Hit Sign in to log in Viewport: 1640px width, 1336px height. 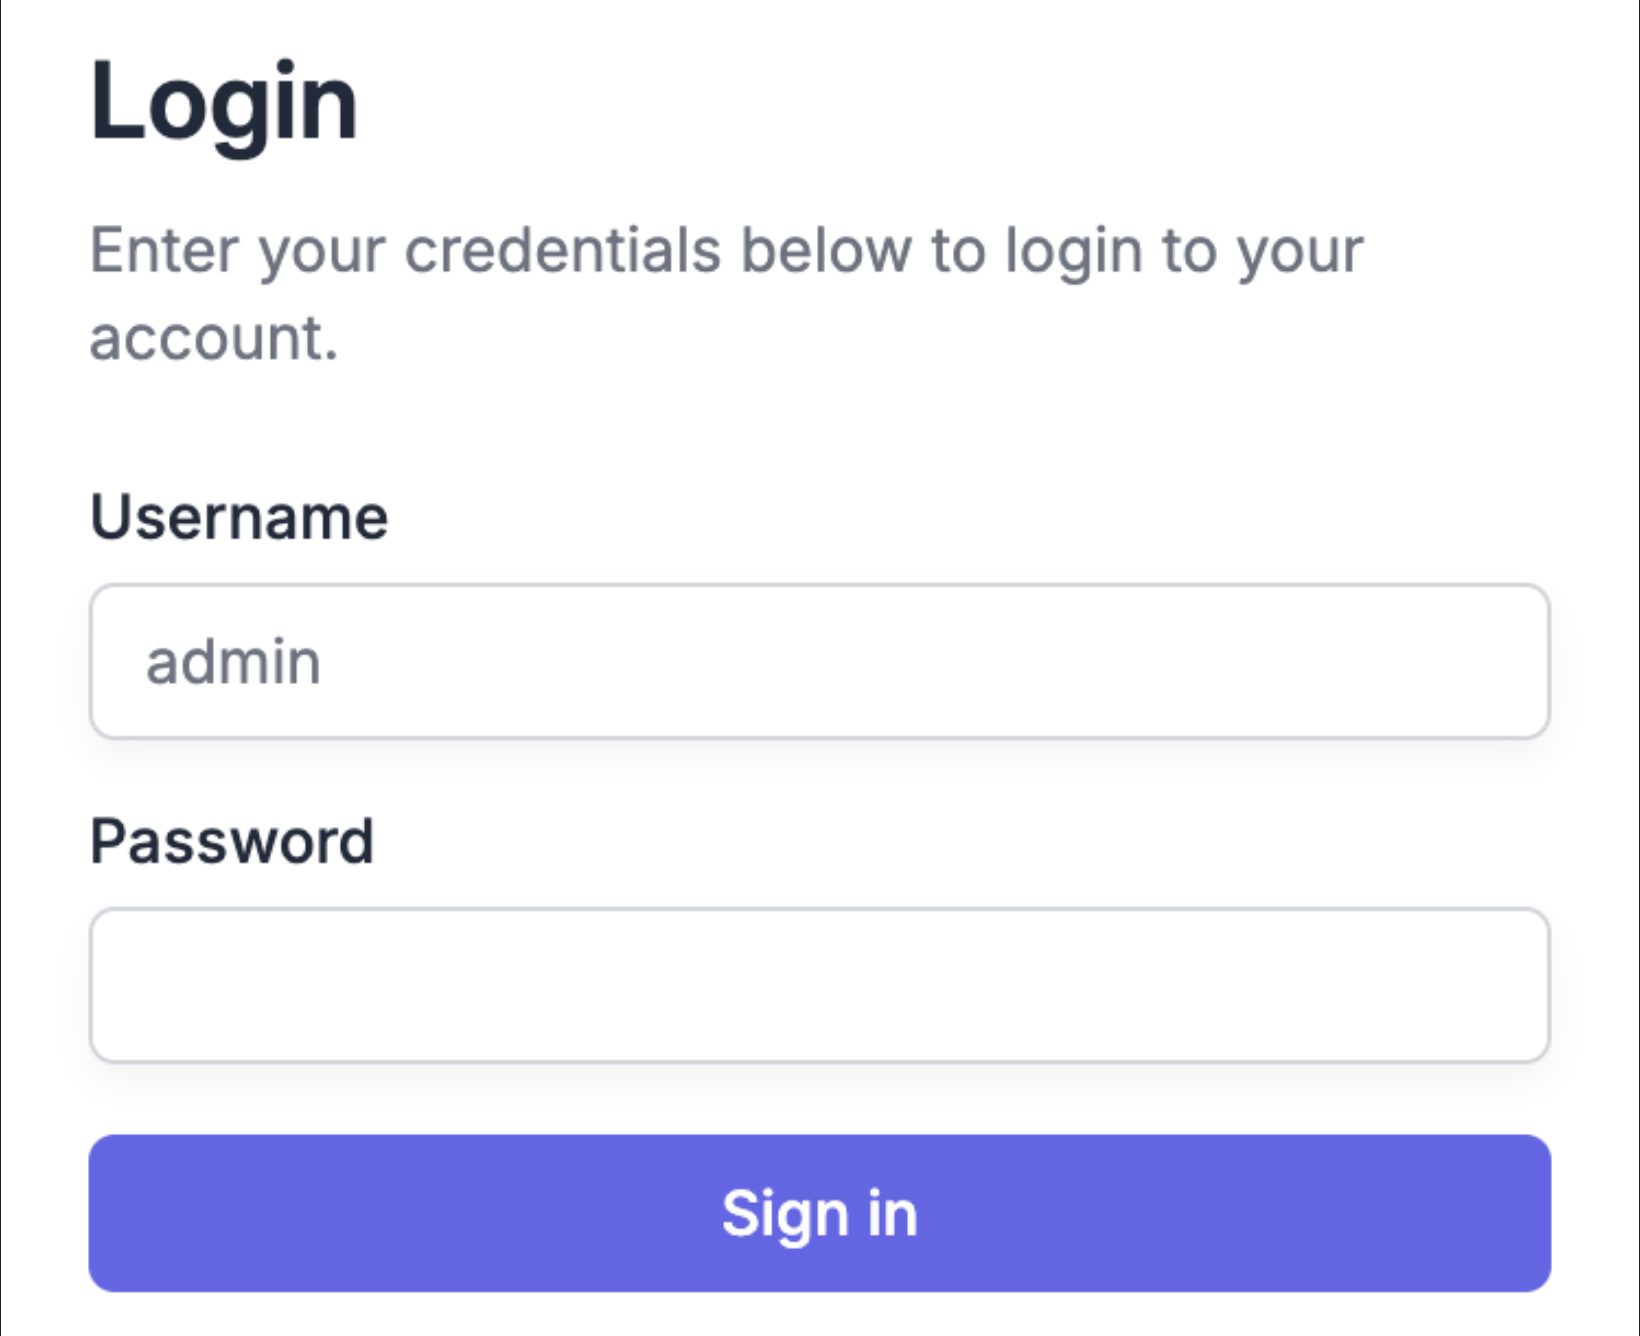coord(820,1213)
